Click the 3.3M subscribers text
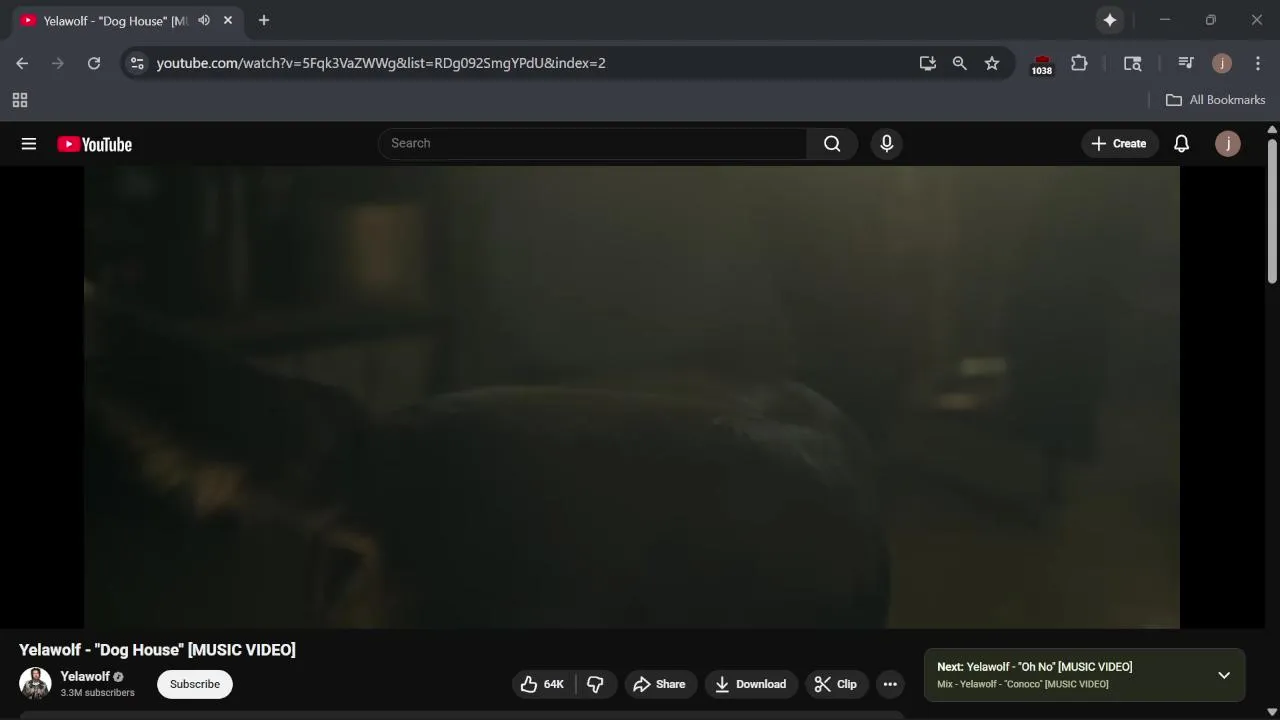The width and height of the screenshot is (1280, 720). click(97, 692)
